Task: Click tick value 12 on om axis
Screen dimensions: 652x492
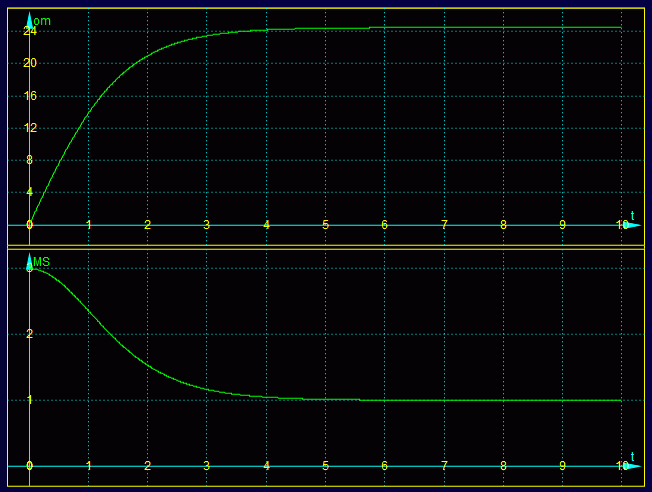Action: (x=30, y=128)
